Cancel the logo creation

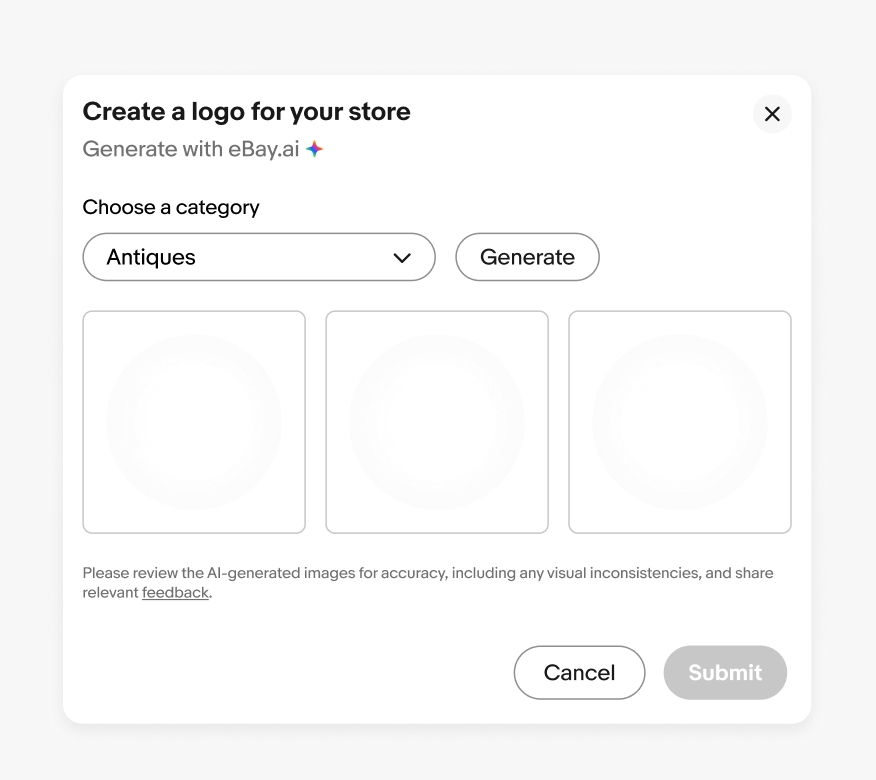[x=579, y=672]
